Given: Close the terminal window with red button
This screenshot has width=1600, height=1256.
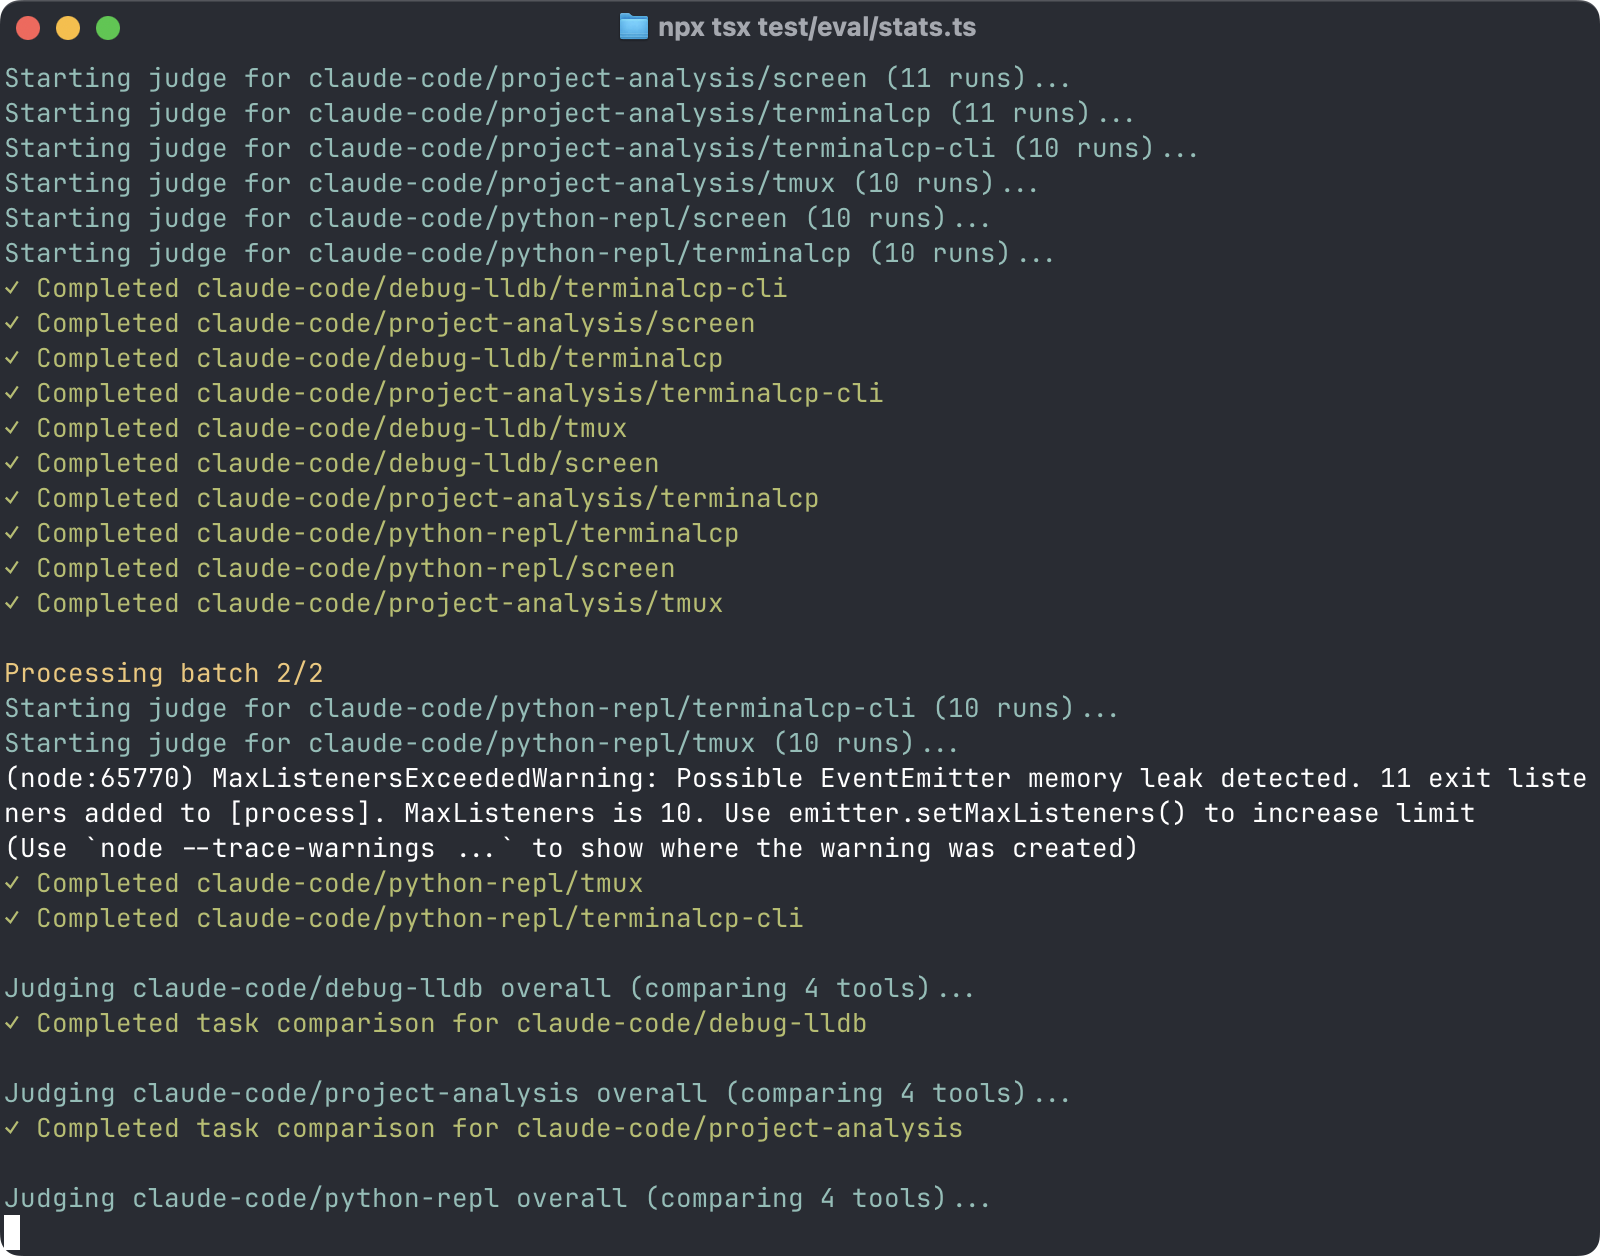Looking at the screenshot, I should [x=28, y=28].
